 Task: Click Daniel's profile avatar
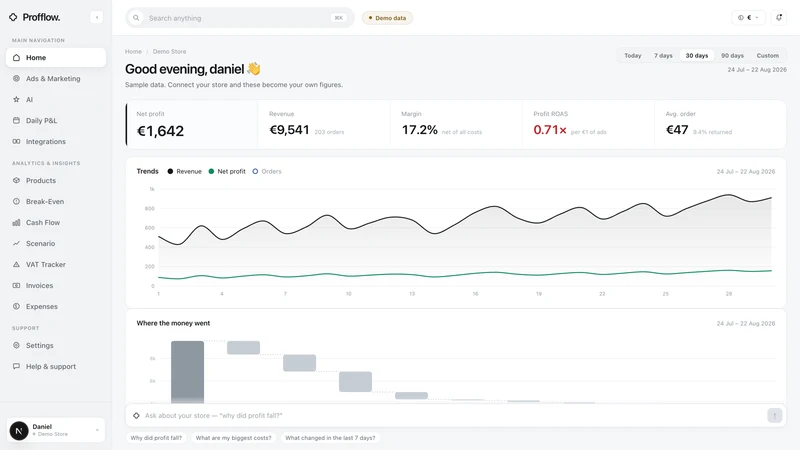(x=19, y=431)
